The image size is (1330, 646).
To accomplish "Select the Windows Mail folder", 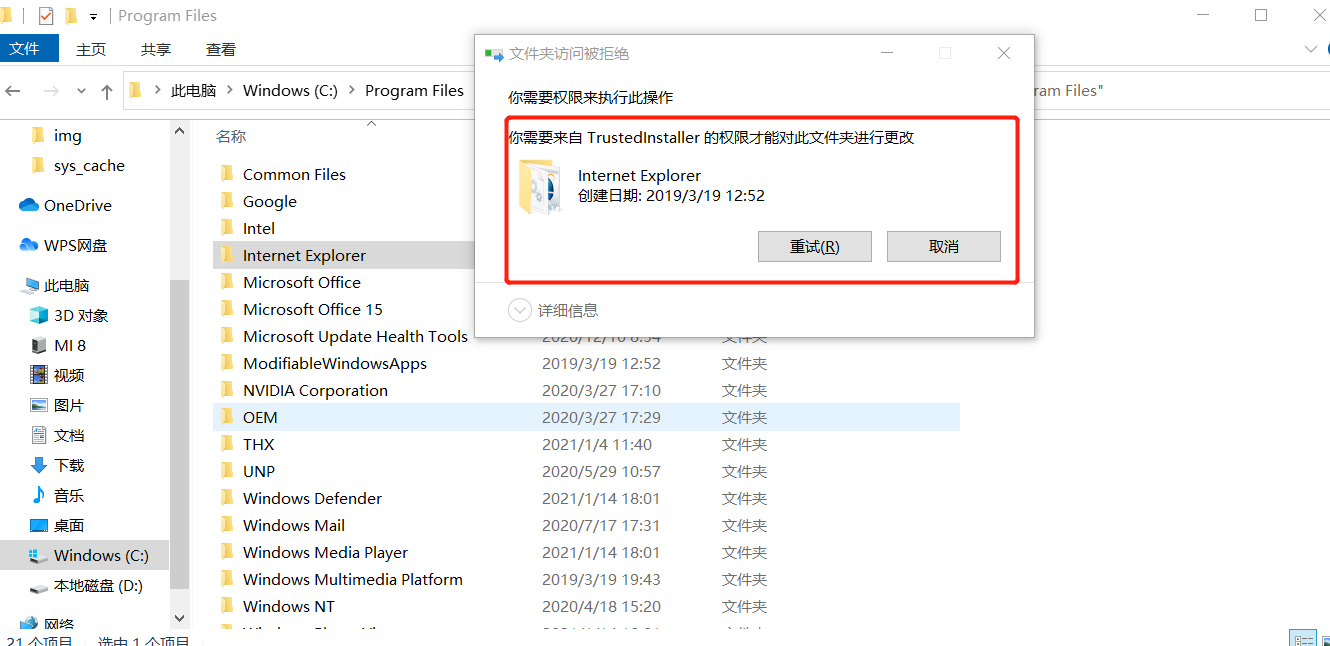I will pyautogui.click(x=294, y=525).
